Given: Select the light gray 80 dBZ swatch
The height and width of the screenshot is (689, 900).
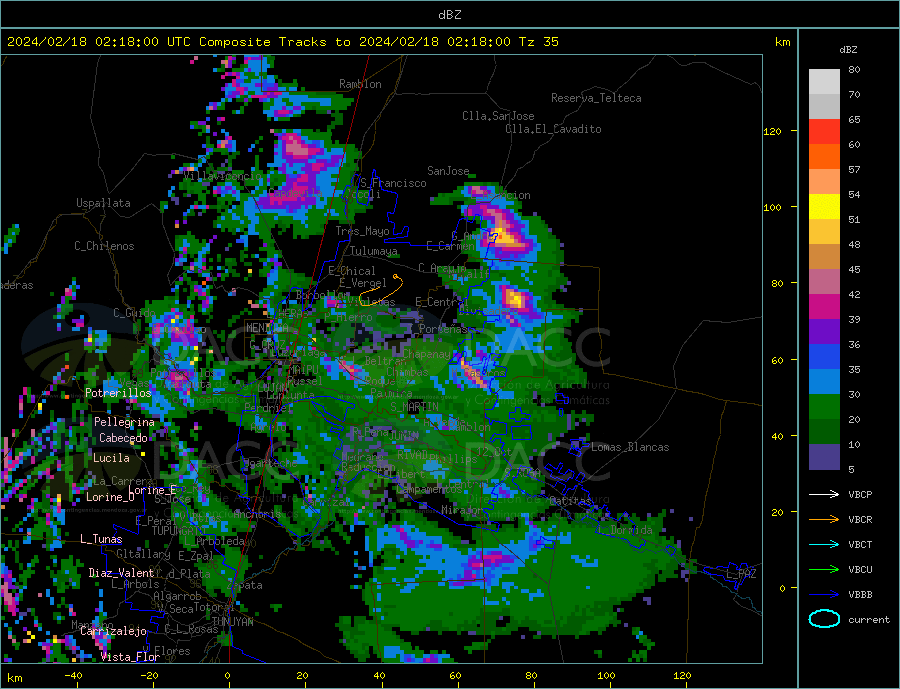Looking at the screenshot, I should 824,82.
